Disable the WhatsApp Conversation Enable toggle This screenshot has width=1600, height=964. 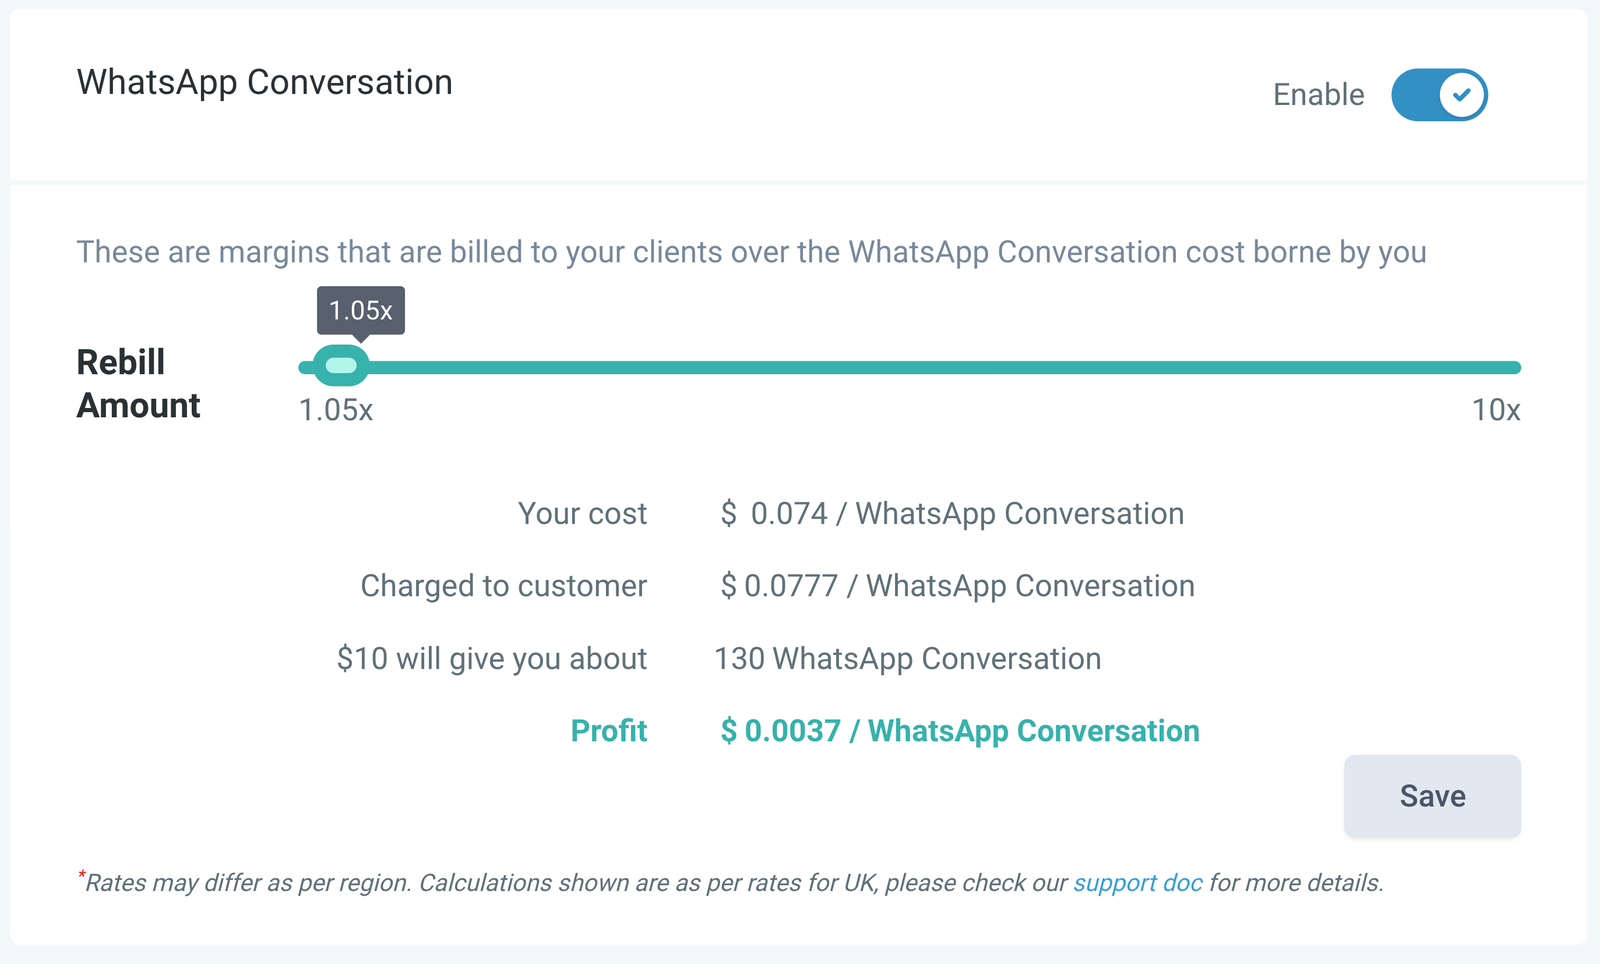coord(1439,95)
